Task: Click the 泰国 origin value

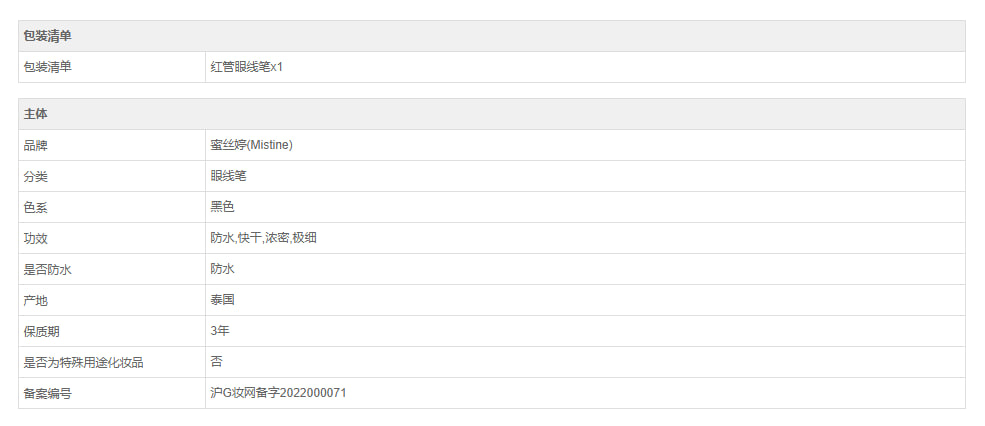Action: [x=222, y=300]
